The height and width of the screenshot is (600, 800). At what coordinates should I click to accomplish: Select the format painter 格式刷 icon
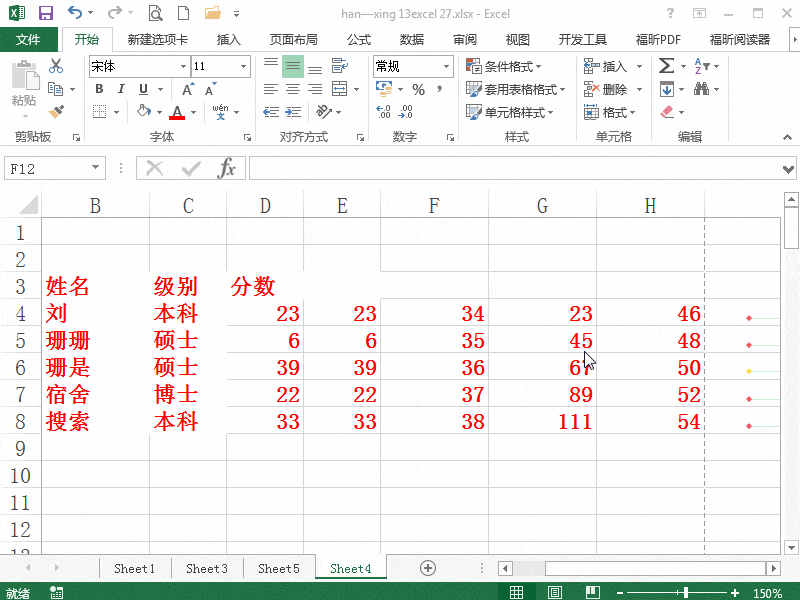pos(57,110)
